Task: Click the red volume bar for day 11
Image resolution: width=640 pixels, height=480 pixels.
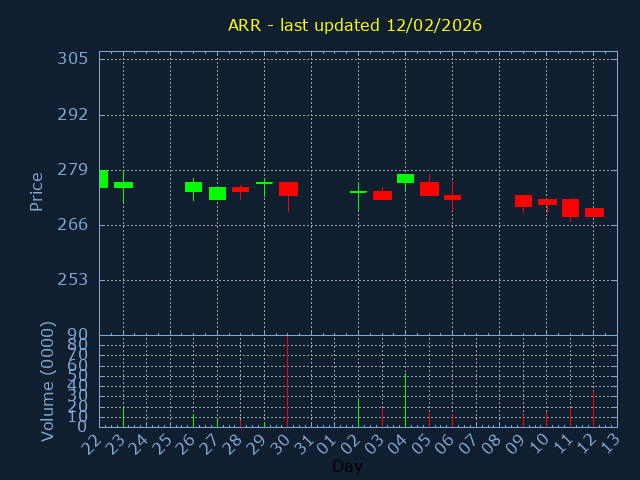Action: (570, 417)
